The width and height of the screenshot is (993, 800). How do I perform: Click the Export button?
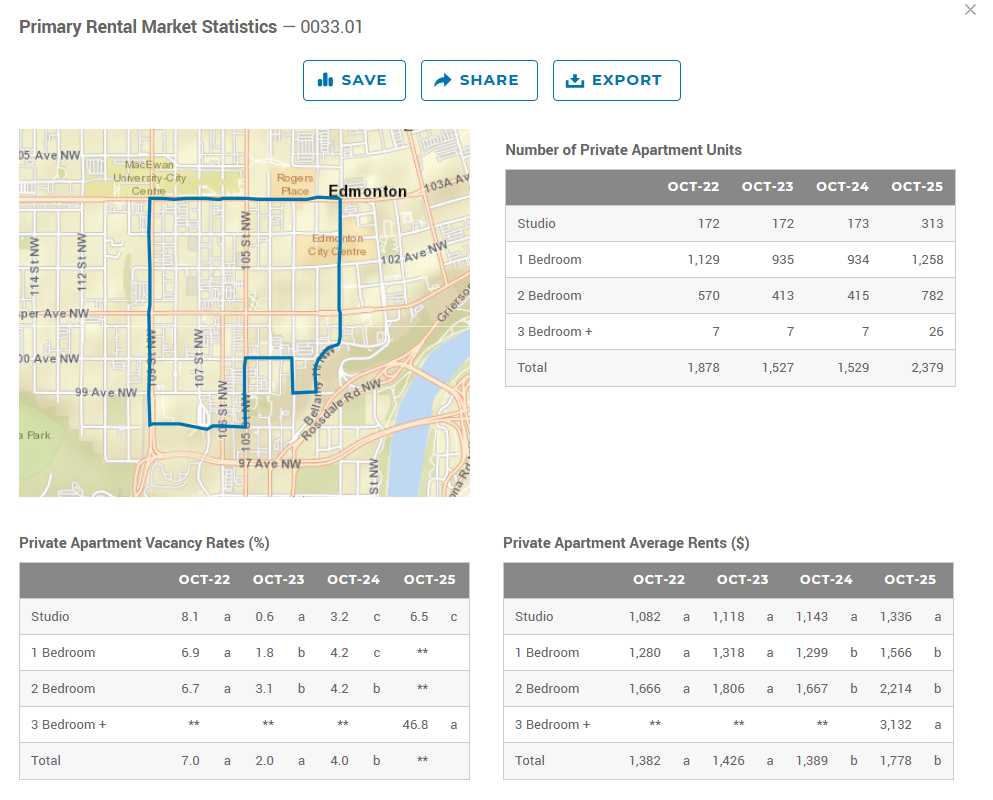coord(616,81)
